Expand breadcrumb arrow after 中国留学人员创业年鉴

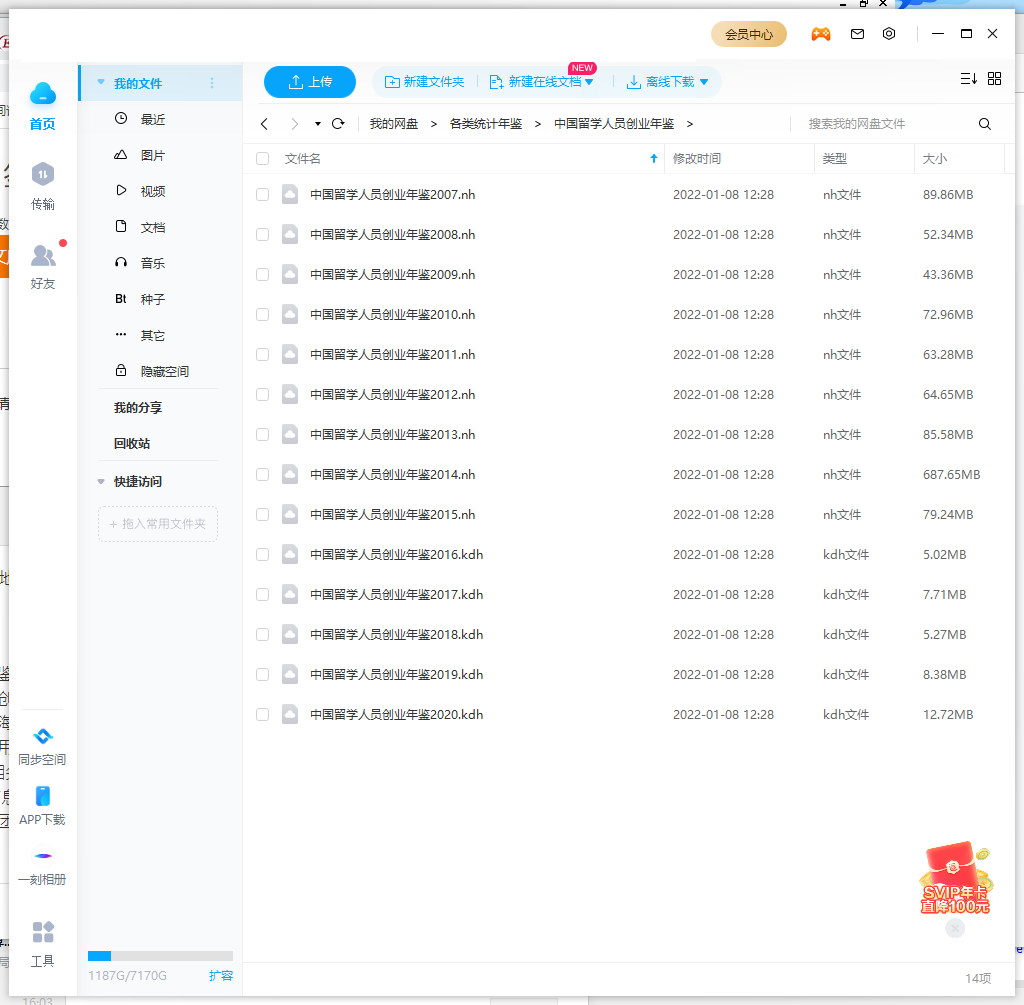pyautogui.click(x=690, y=124)
